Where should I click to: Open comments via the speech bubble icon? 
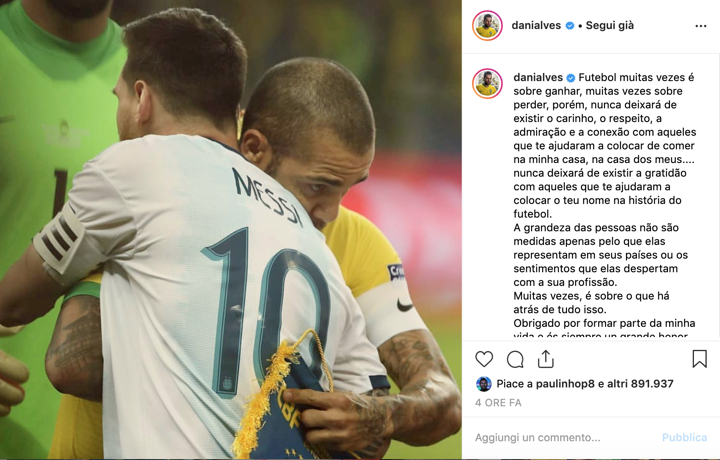pyautogui.click(x=515, y=359)
